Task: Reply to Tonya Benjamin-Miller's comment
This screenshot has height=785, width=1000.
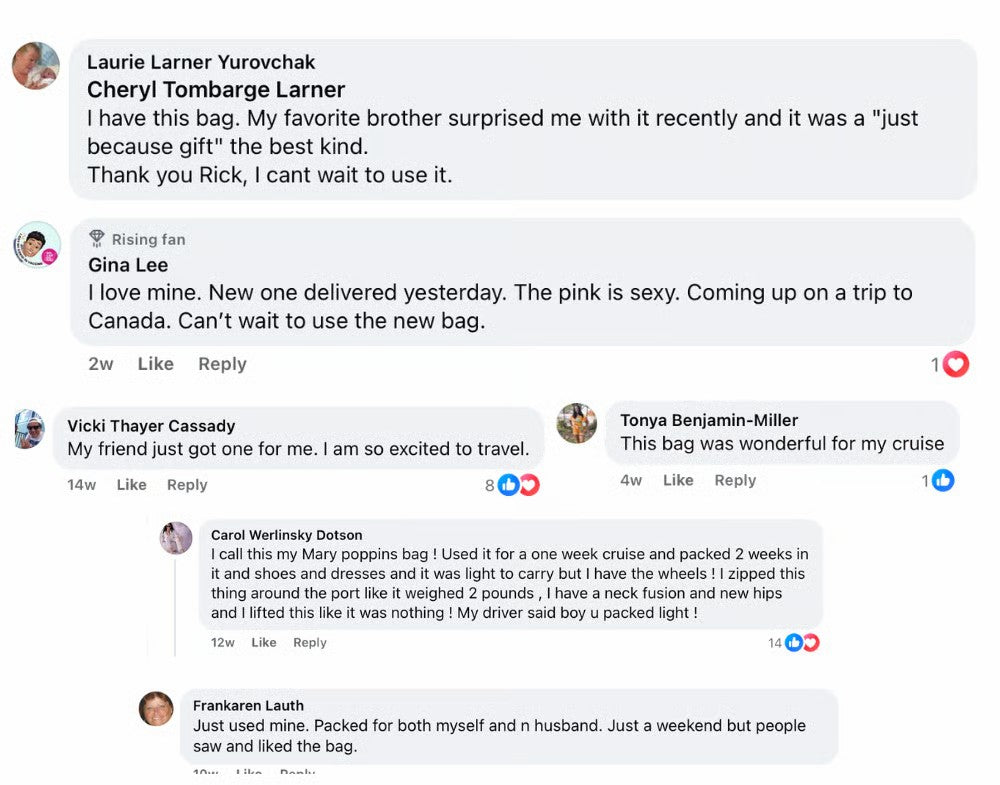Action: coord(735,480)
